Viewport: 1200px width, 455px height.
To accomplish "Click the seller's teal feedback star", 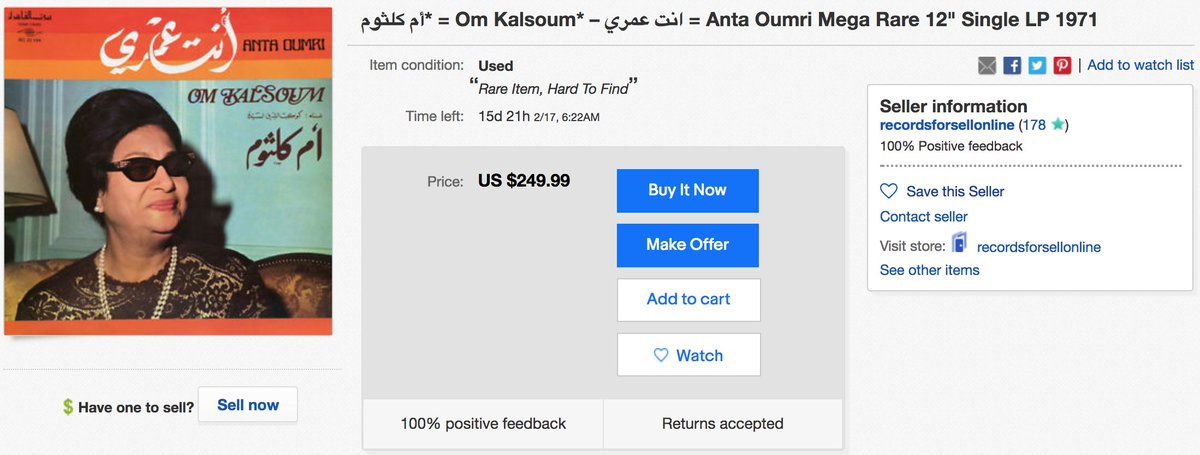I will [x=1058, y=125].
